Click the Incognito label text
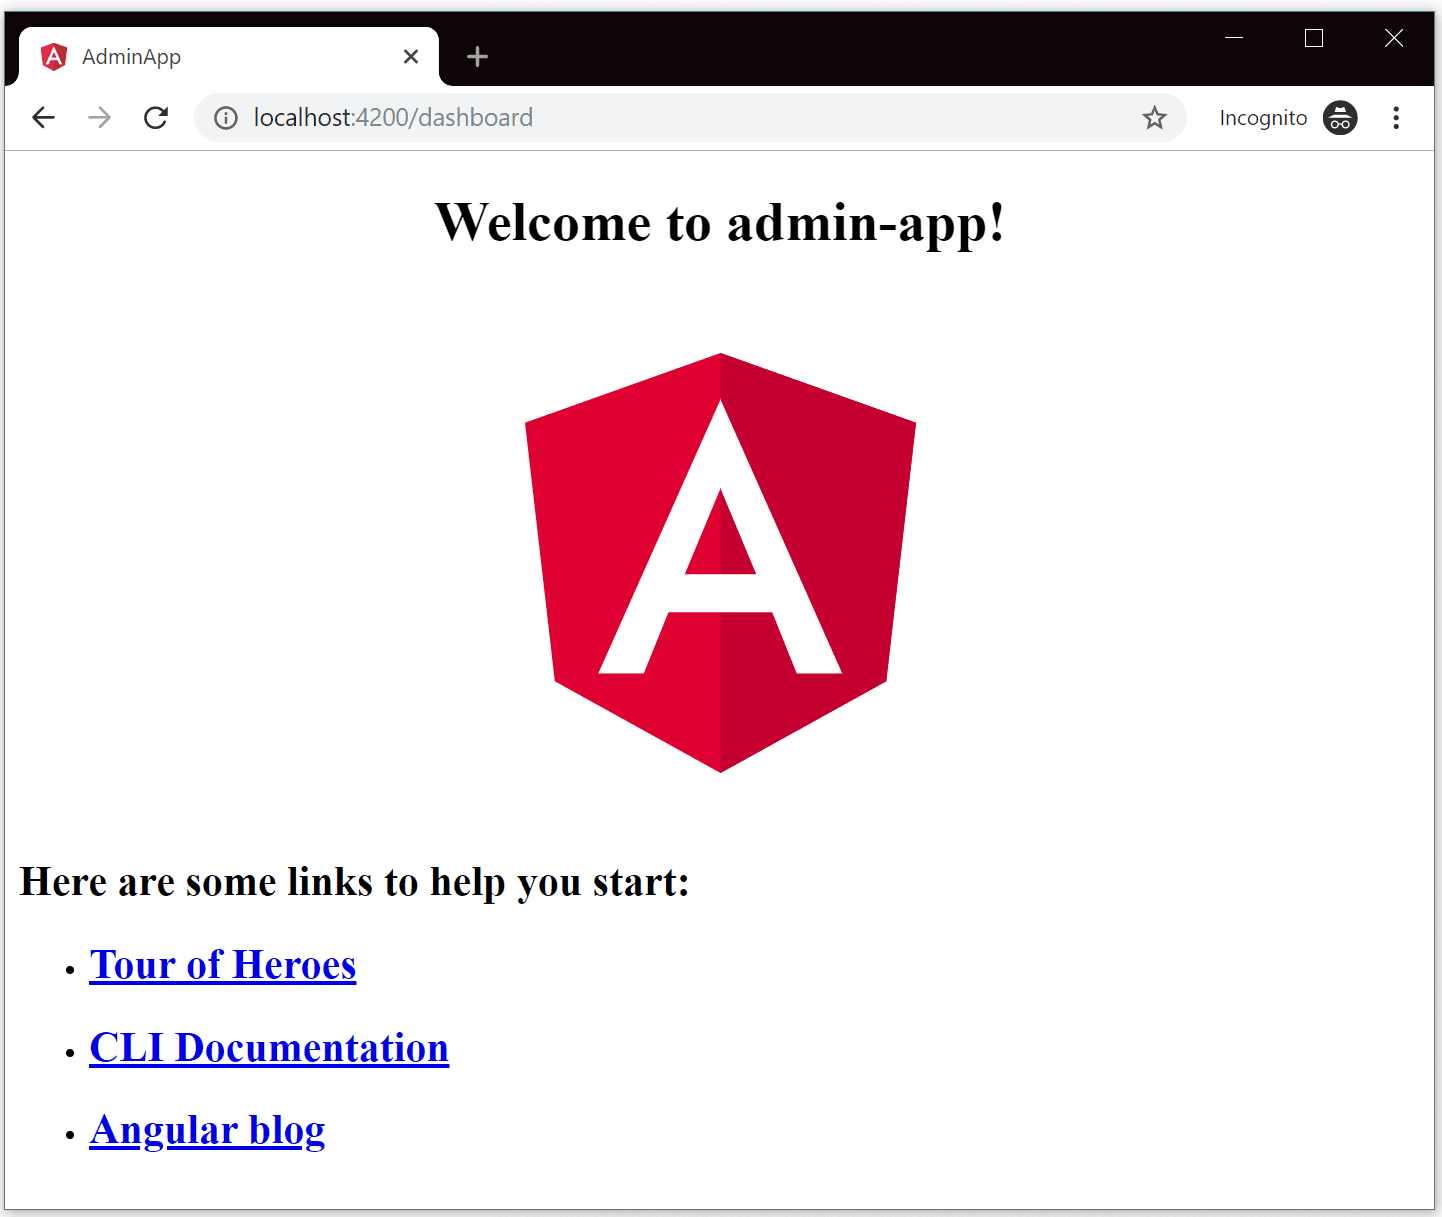 [x=1263, y=118]
